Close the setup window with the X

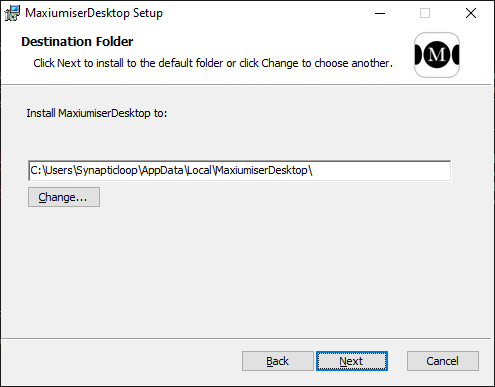pyautogui.click(x=471, y=13)
